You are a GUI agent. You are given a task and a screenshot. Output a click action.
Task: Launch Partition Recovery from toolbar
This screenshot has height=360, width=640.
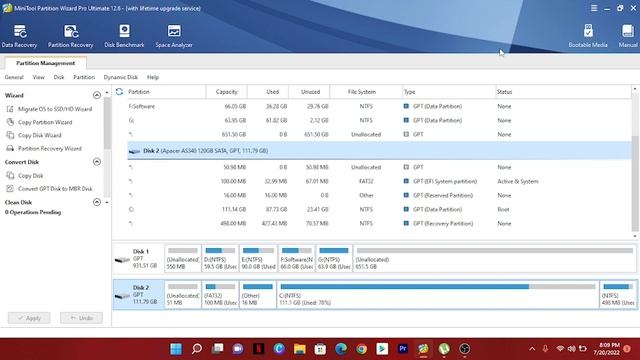[x=71, y=36]
